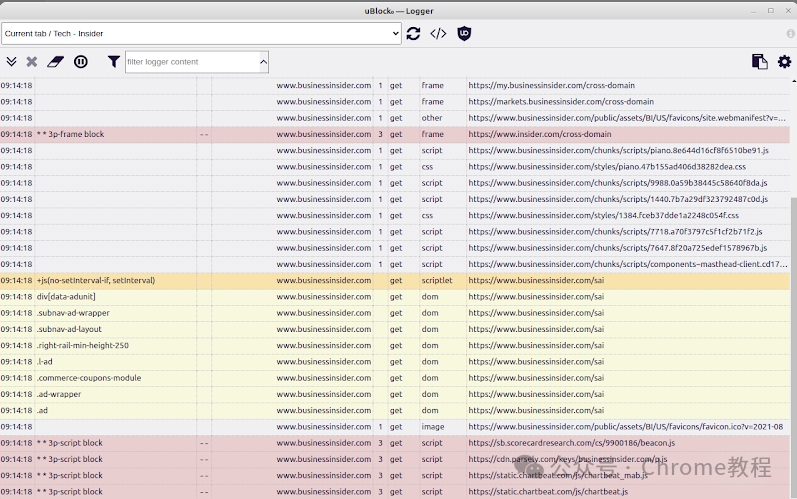
Task: Close the Logger window
Action: [x=788, y=11]
